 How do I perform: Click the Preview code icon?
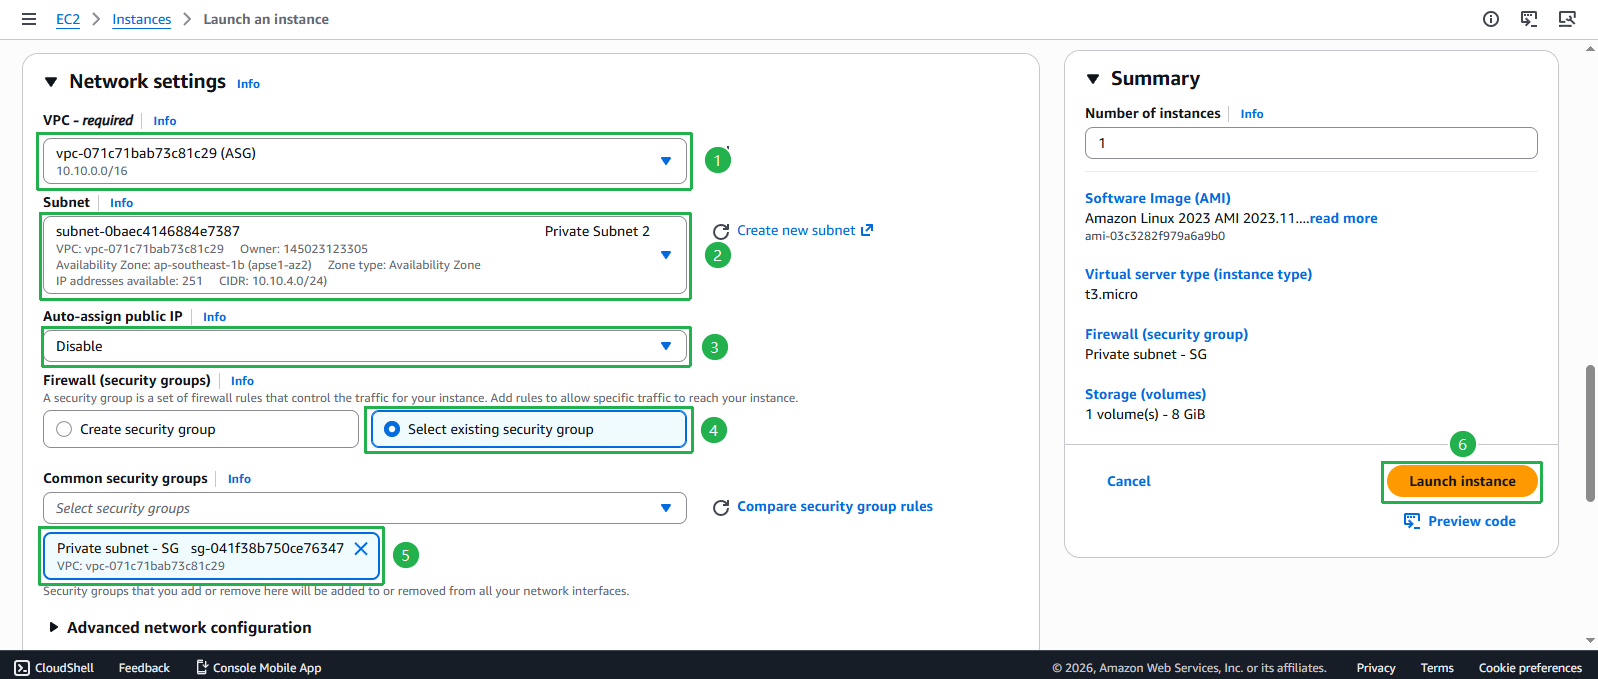click(1412, 521)
